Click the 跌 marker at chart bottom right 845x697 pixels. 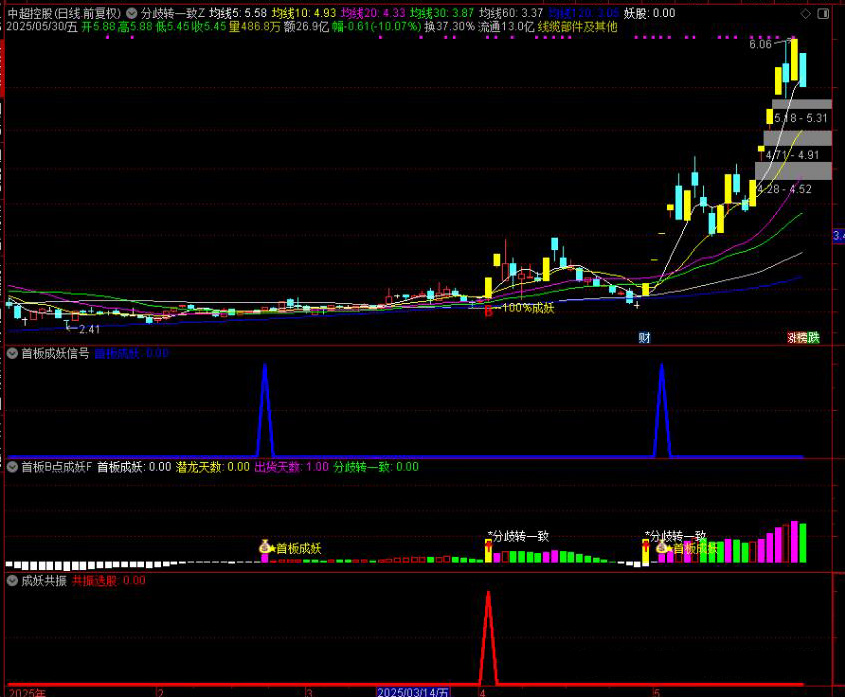[x=814, y=338]
